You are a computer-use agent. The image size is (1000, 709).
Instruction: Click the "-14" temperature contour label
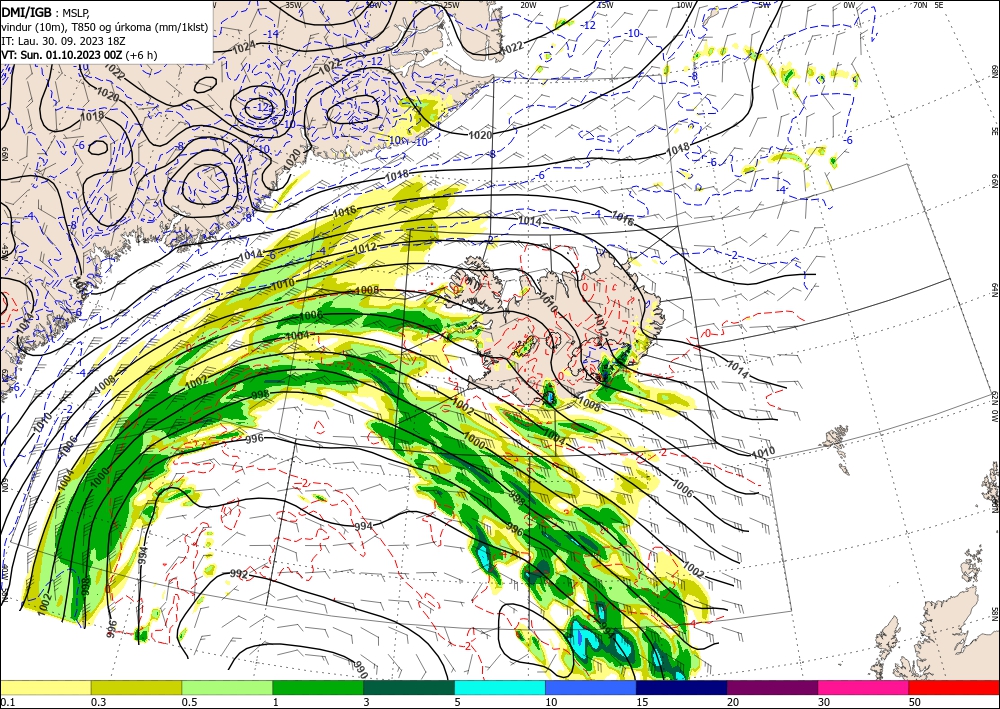[272, 34]
